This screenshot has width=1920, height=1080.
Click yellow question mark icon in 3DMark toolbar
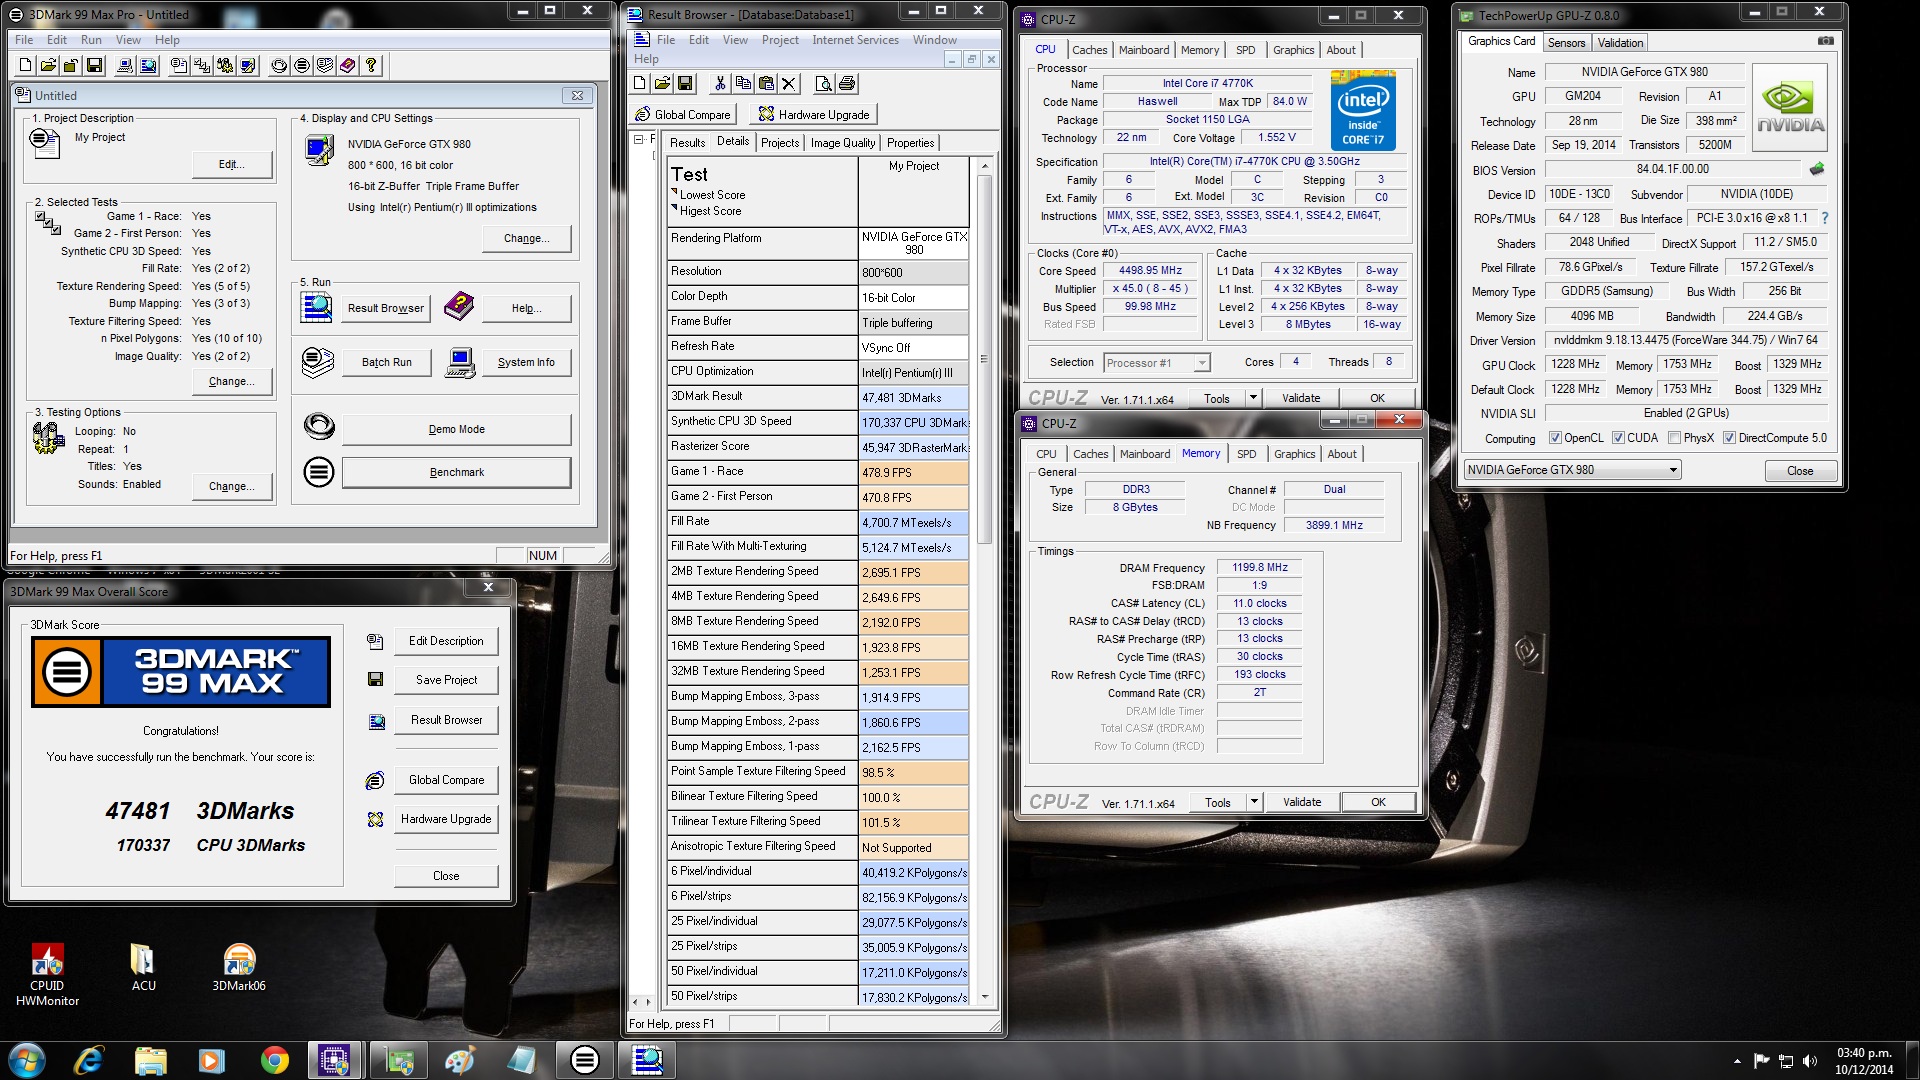point(371,66)
